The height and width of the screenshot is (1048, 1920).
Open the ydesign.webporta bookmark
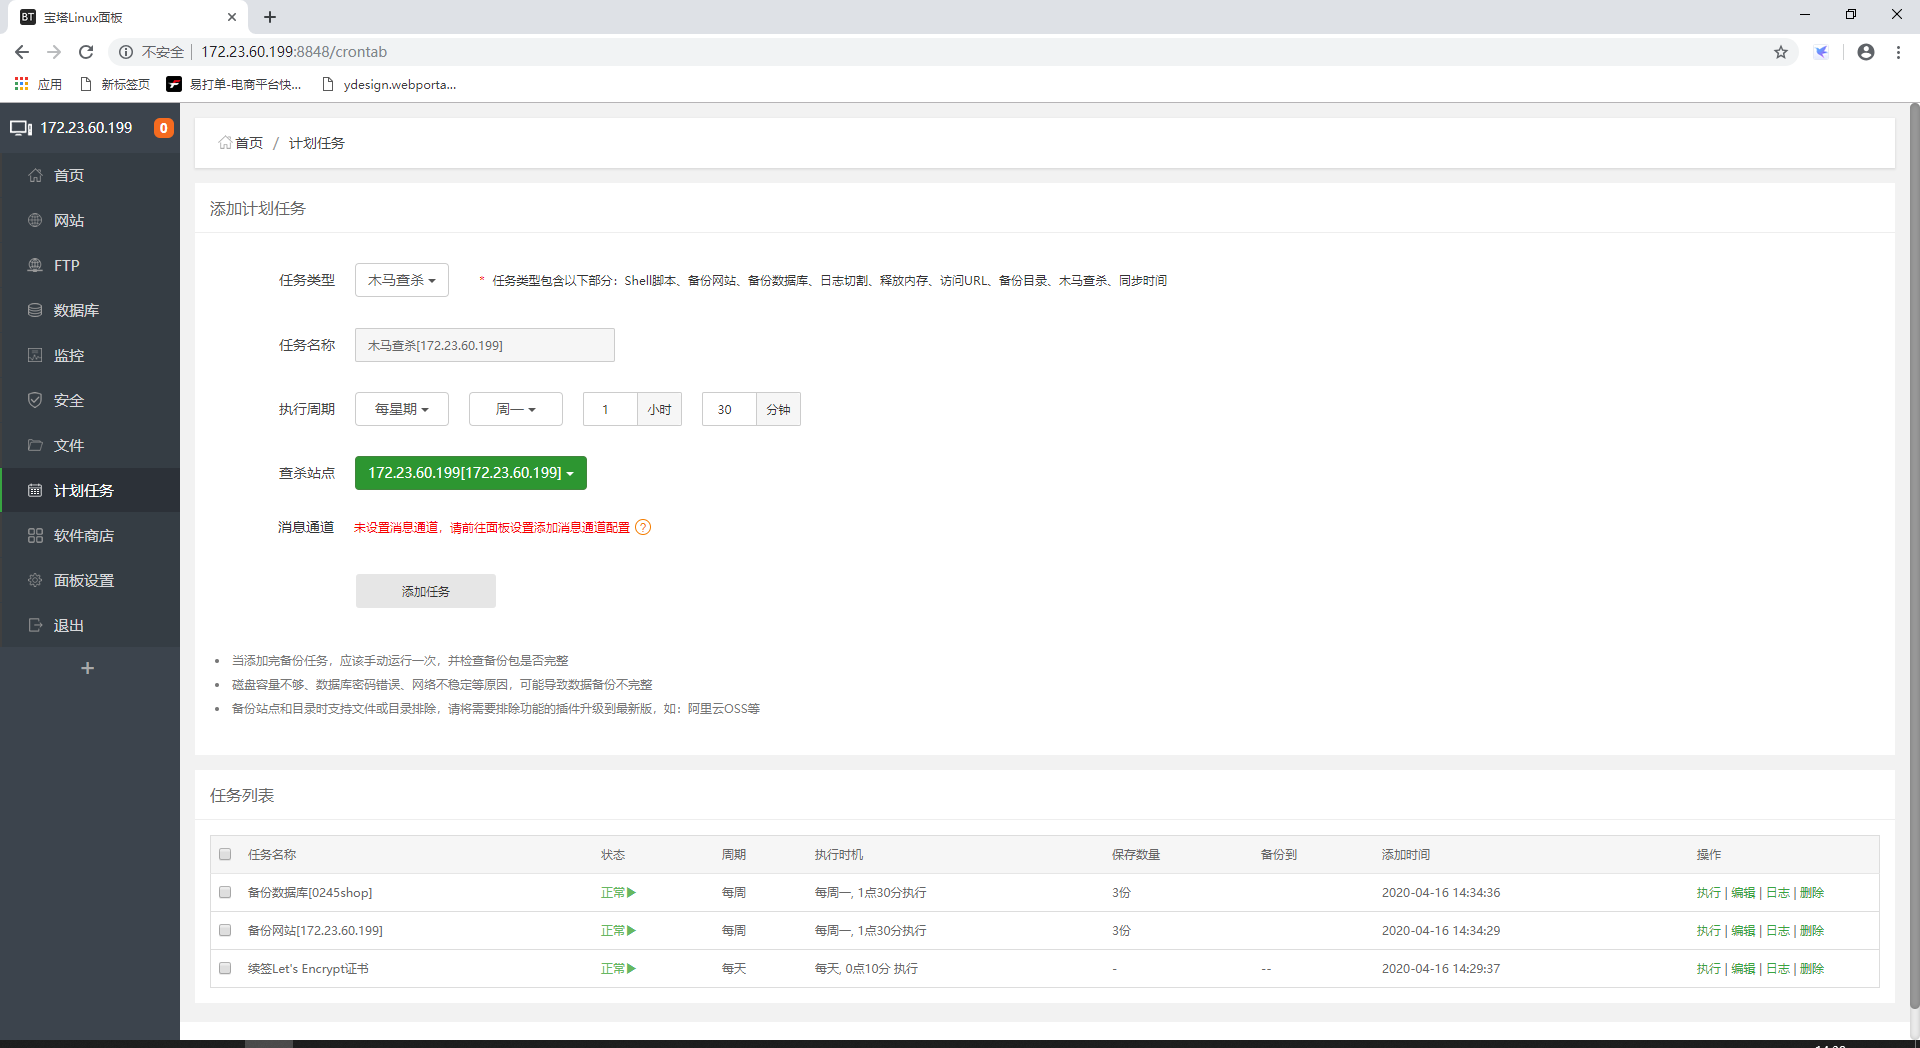[x=389, y=84]
